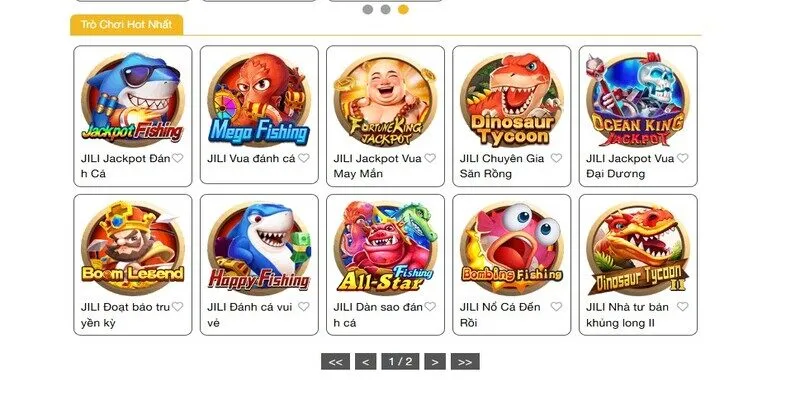Favorite JILI Vua đánh cá with heart
This screenshot has width=800, height=400.
(304, 158)
